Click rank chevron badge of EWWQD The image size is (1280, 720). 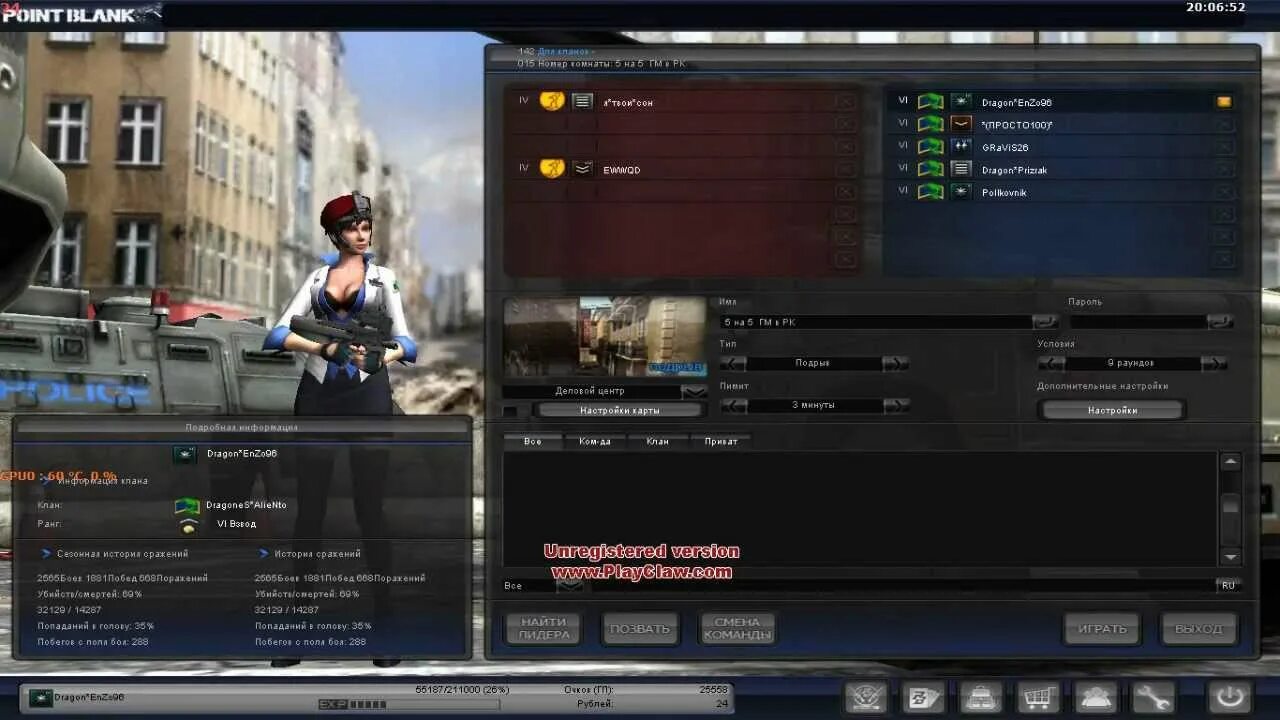(x=582, y=169)
